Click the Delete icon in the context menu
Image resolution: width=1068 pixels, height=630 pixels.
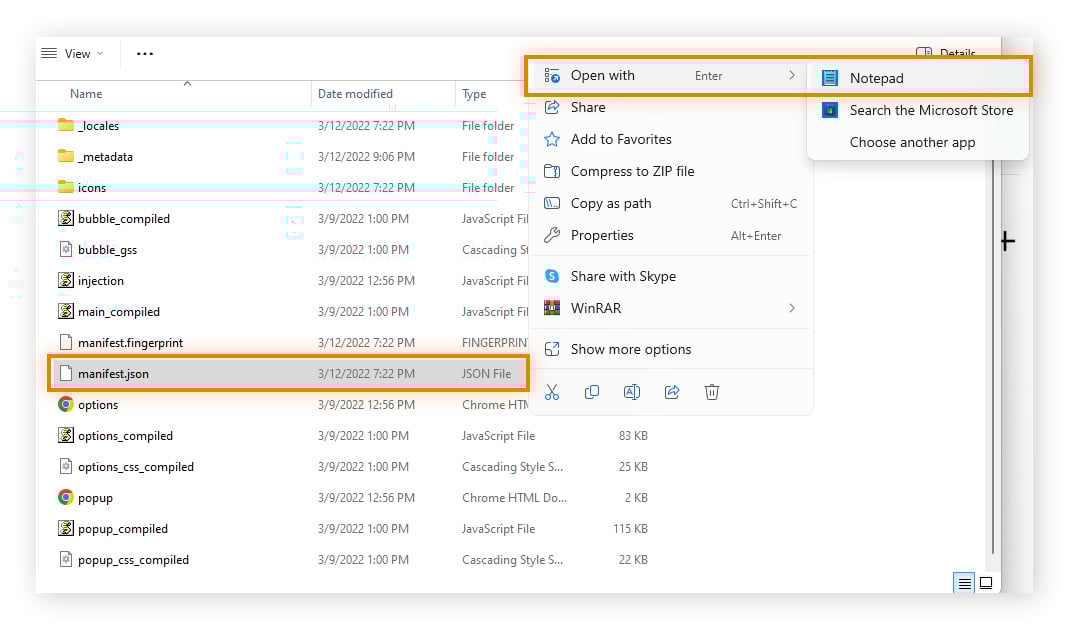pyautogui.click(x=712, y=392)
